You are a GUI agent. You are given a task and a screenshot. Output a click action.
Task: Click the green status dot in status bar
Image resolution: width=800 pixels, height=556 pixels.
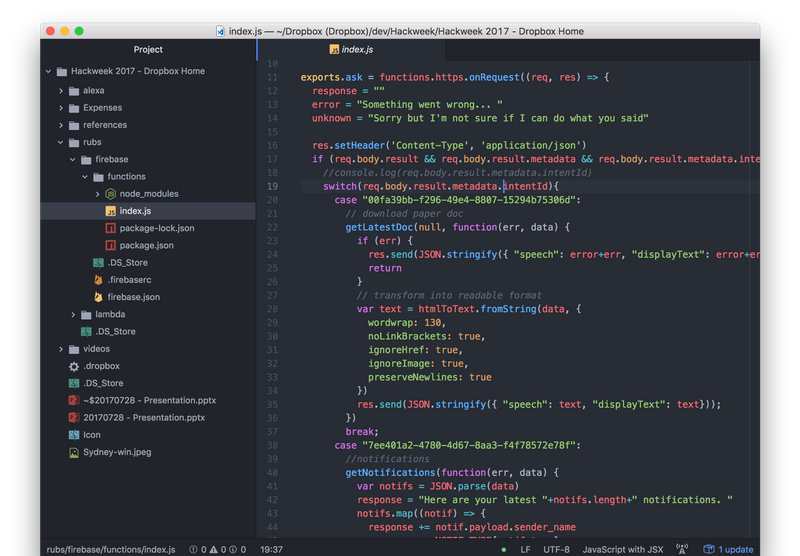(x=504, y=550)
